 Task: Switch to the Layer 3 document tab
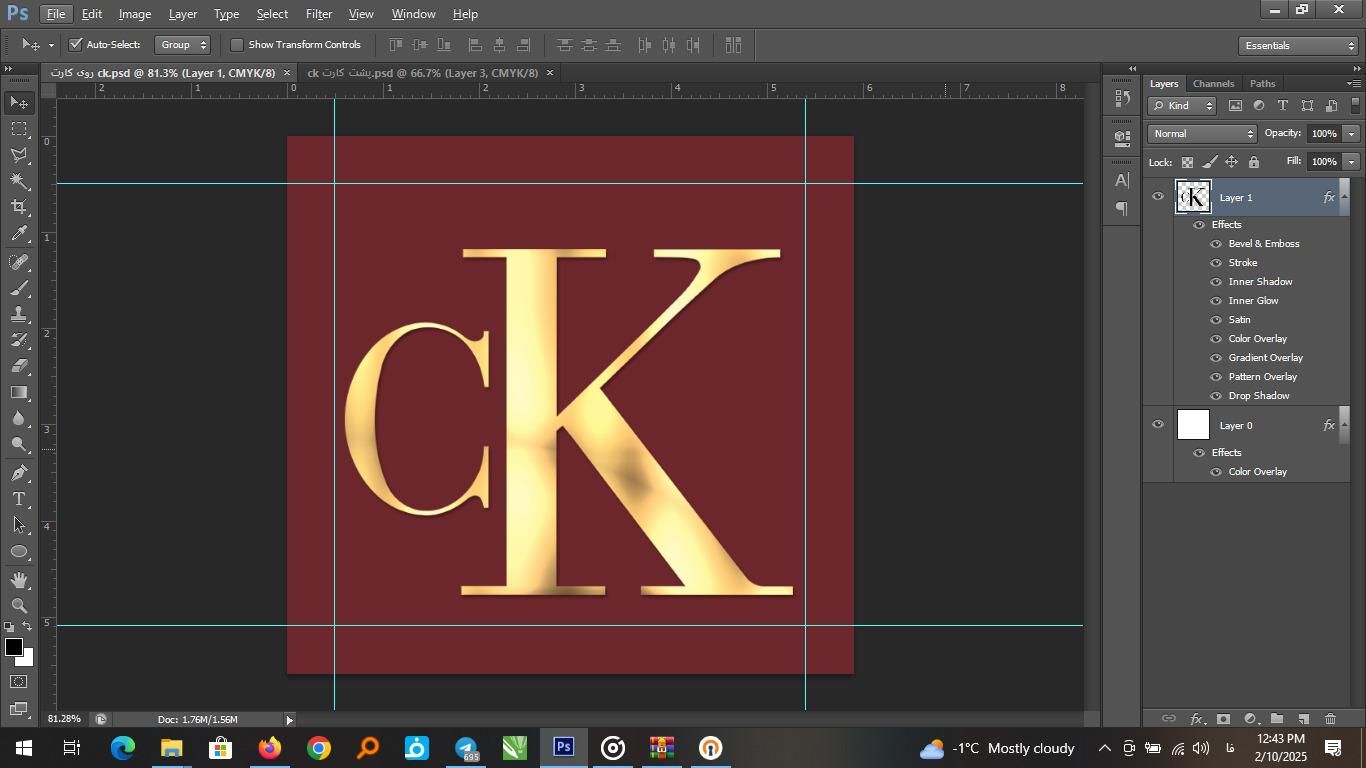point(423,73)
